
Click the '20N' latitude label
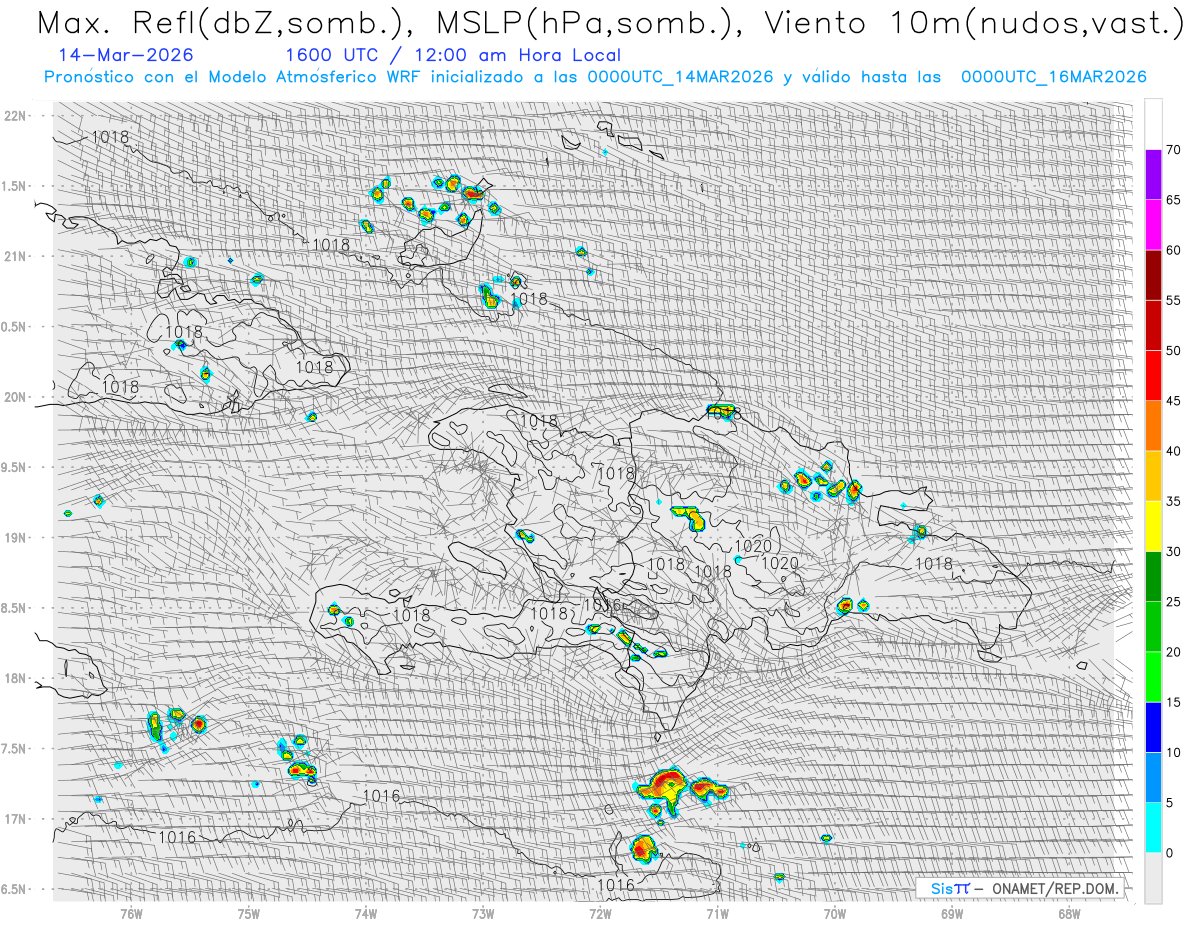tap(16, 397)
